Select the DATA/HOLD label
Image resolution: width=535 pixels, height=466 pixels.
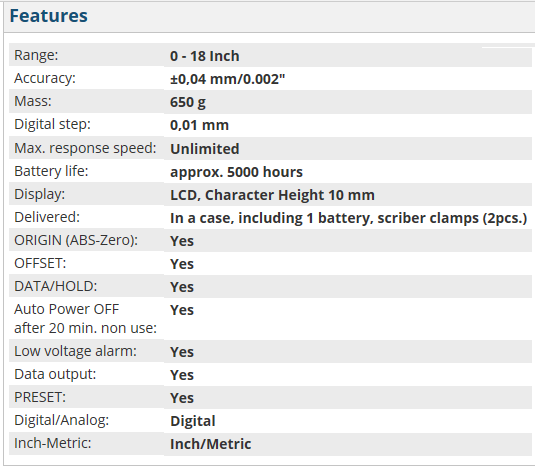point(56,286)
